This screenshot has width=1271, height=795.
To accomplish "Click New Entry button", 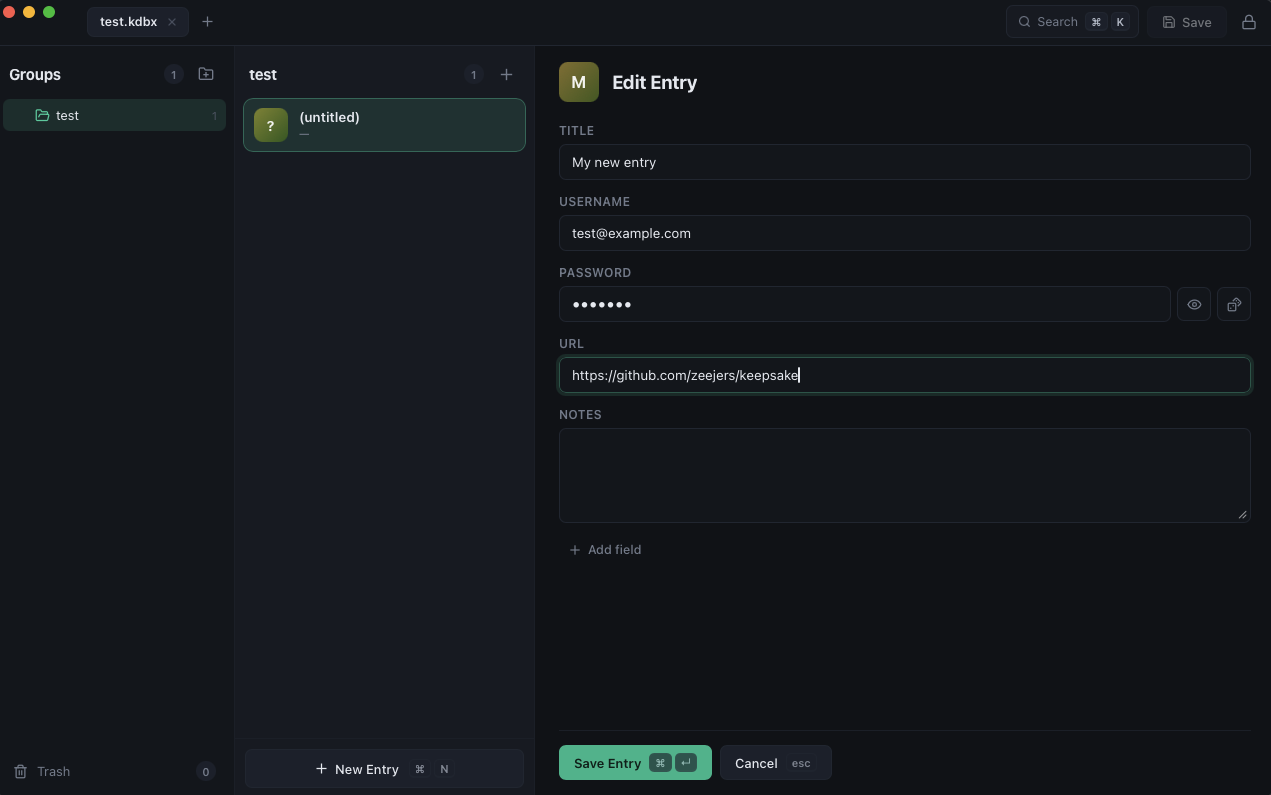I will pyautogui.click(x=384, y=769).
